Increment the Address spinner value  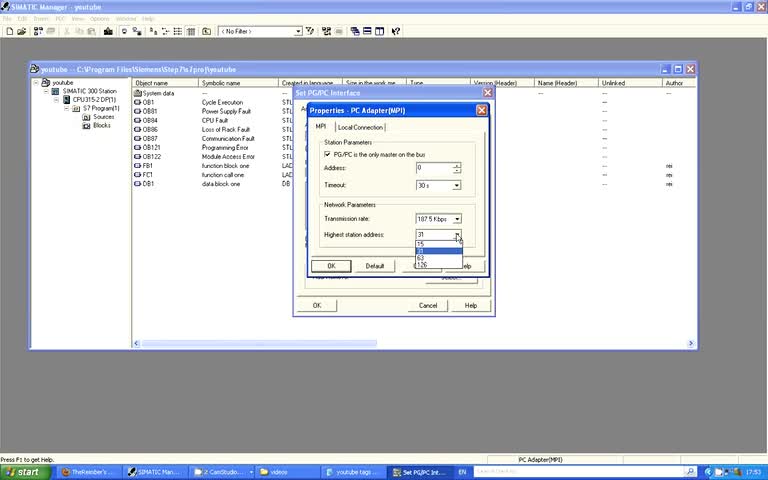point(456,166)
